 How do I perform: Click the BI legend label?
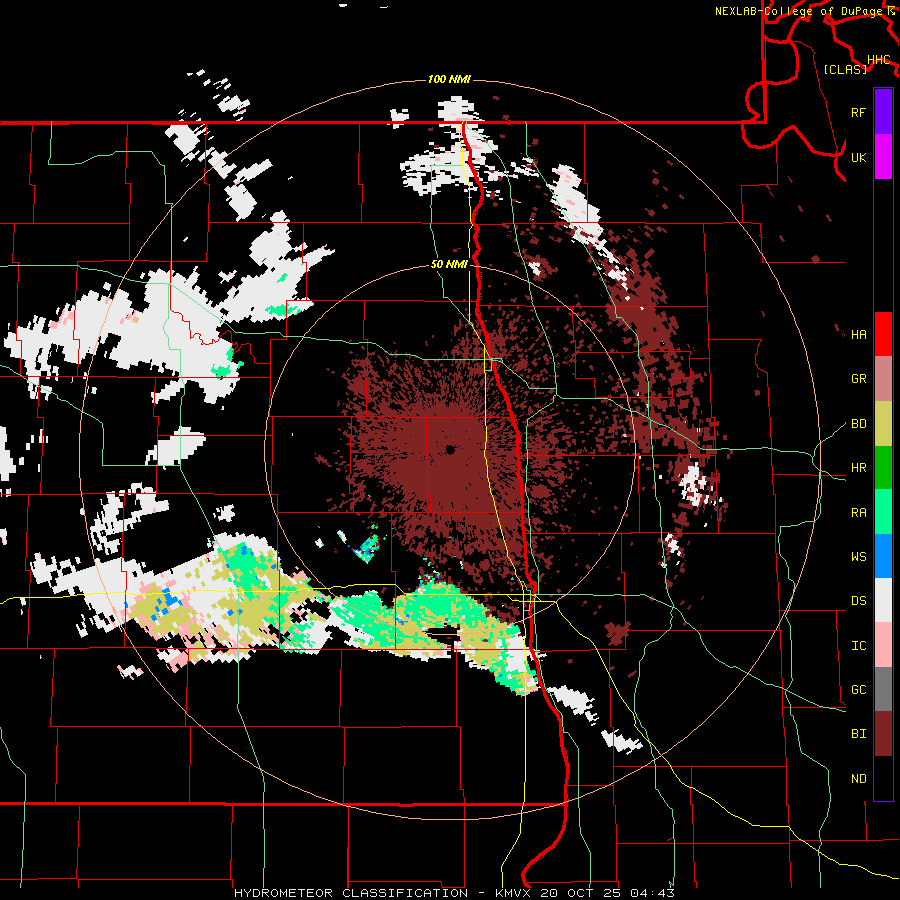(859, 734)
